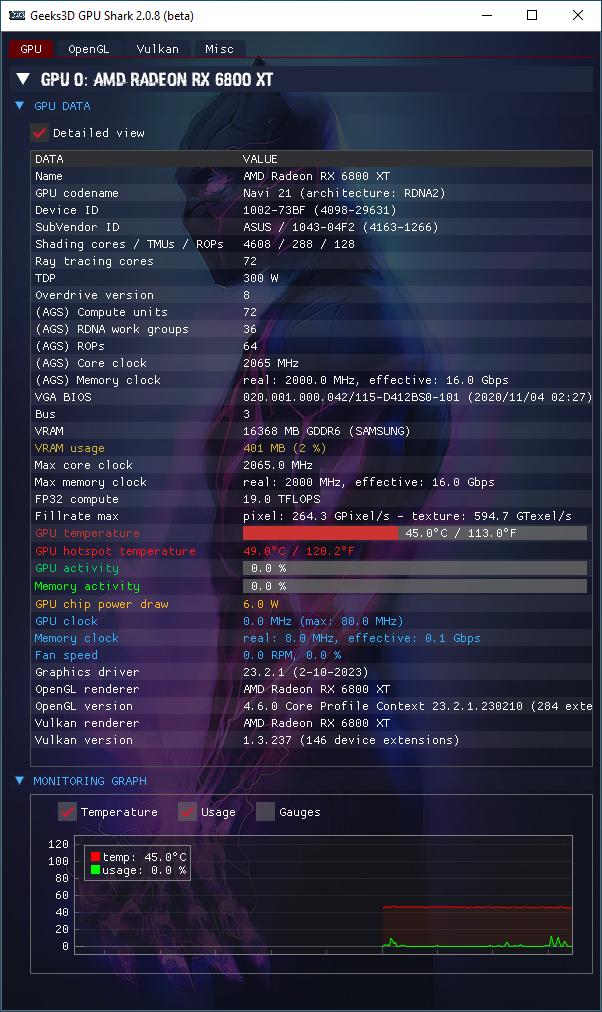
Task: Click the Max core clock label
Action: [84, 465]
